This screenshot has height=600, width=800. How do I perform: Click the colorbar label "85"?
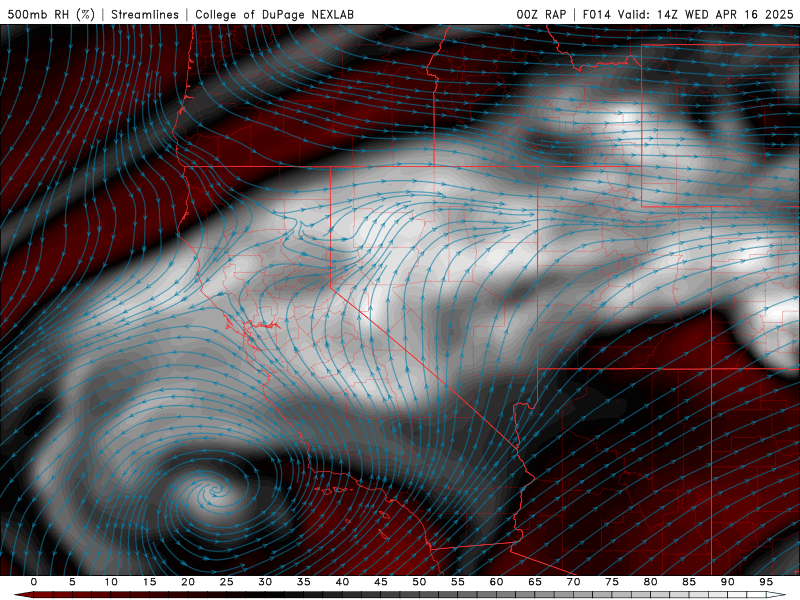coord(689,582)
